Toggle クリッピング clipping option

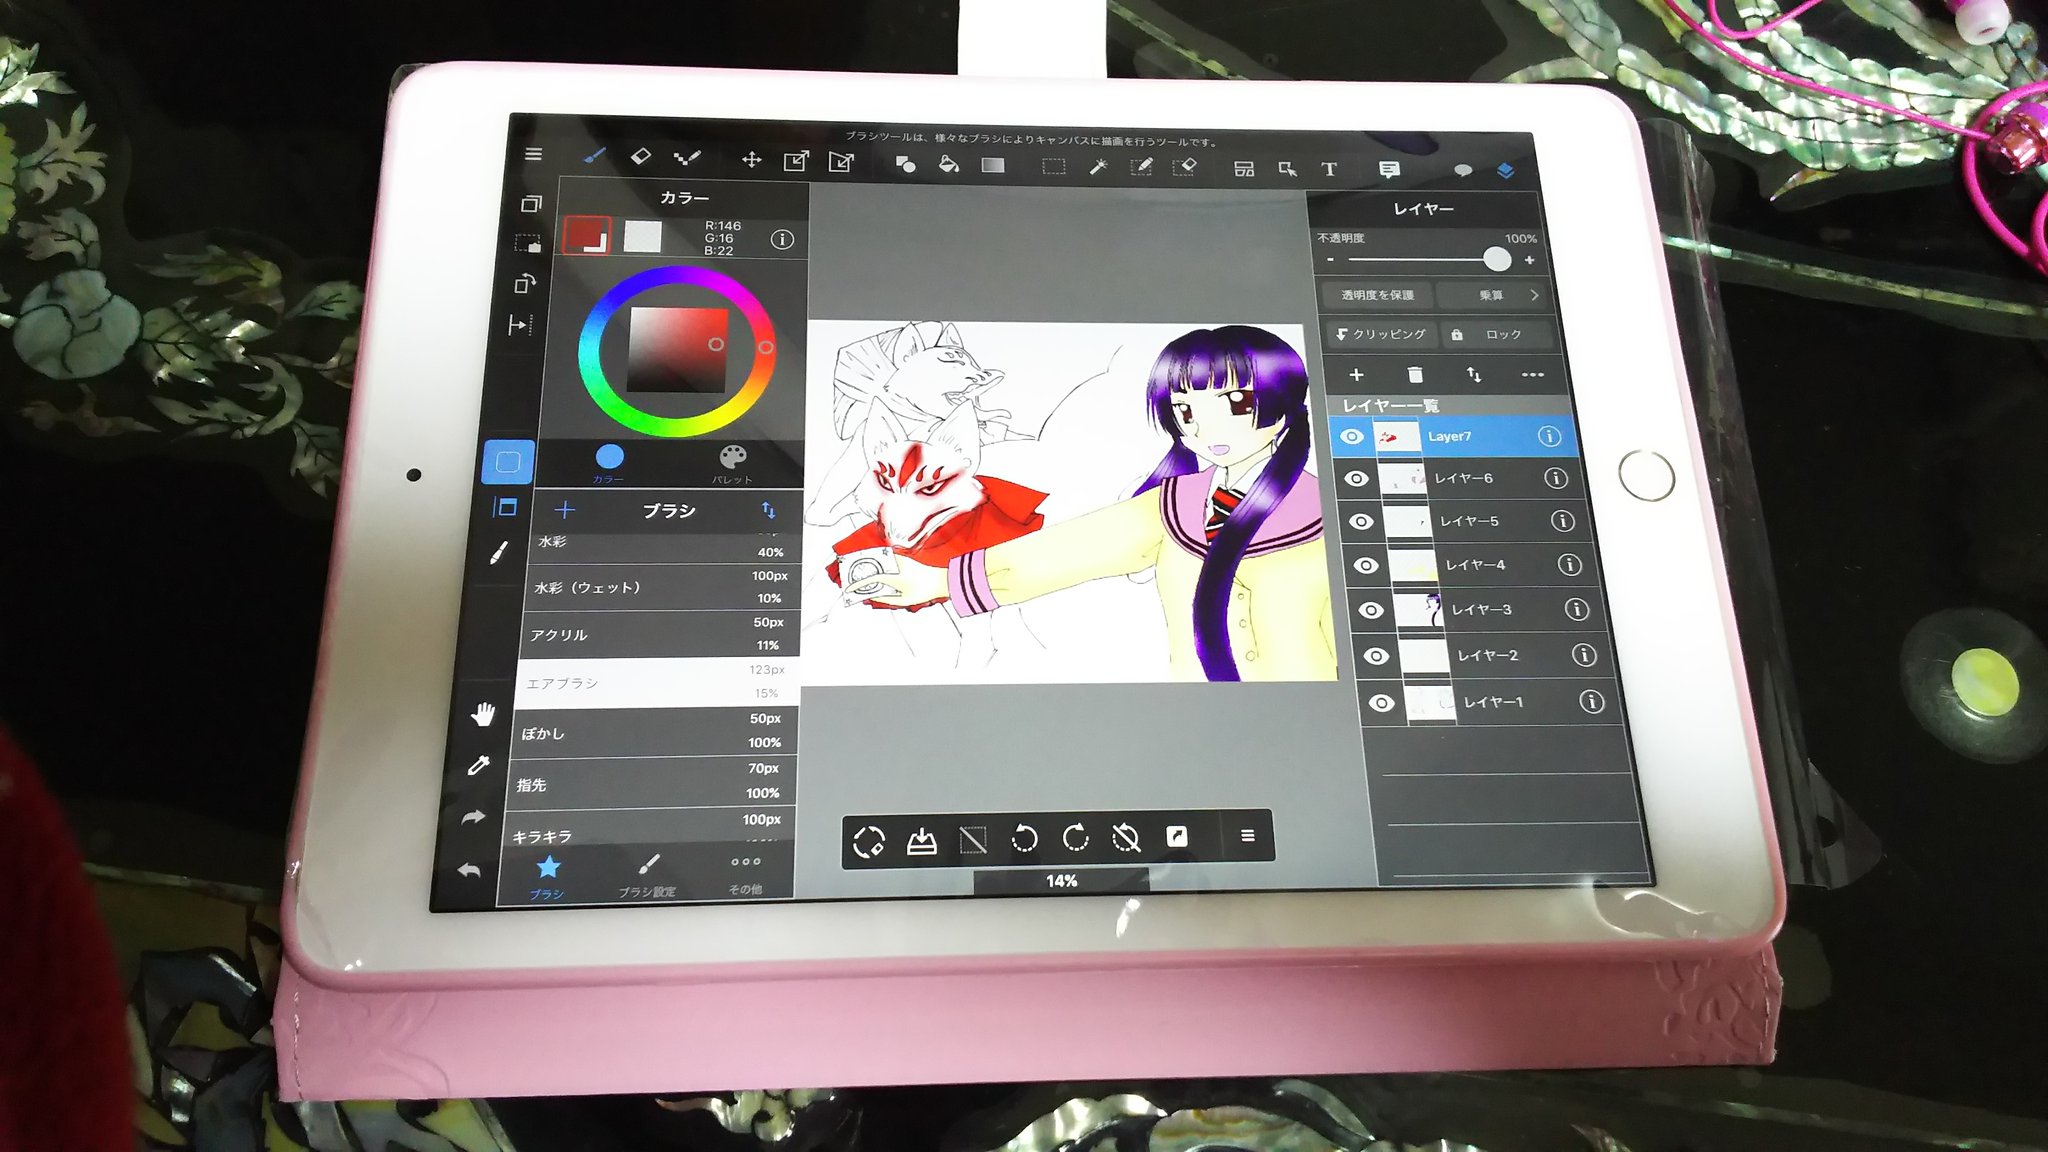pyautogui.click(x=1383, y=334)
